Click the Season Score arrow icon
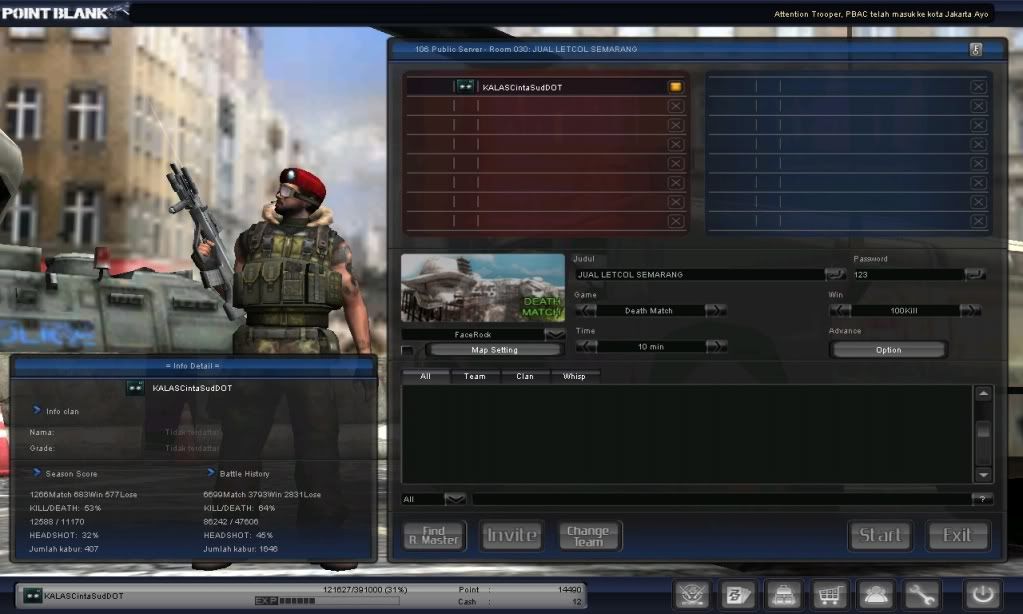The width and height of the screenshot is (1023, 614). pos(37,472)
